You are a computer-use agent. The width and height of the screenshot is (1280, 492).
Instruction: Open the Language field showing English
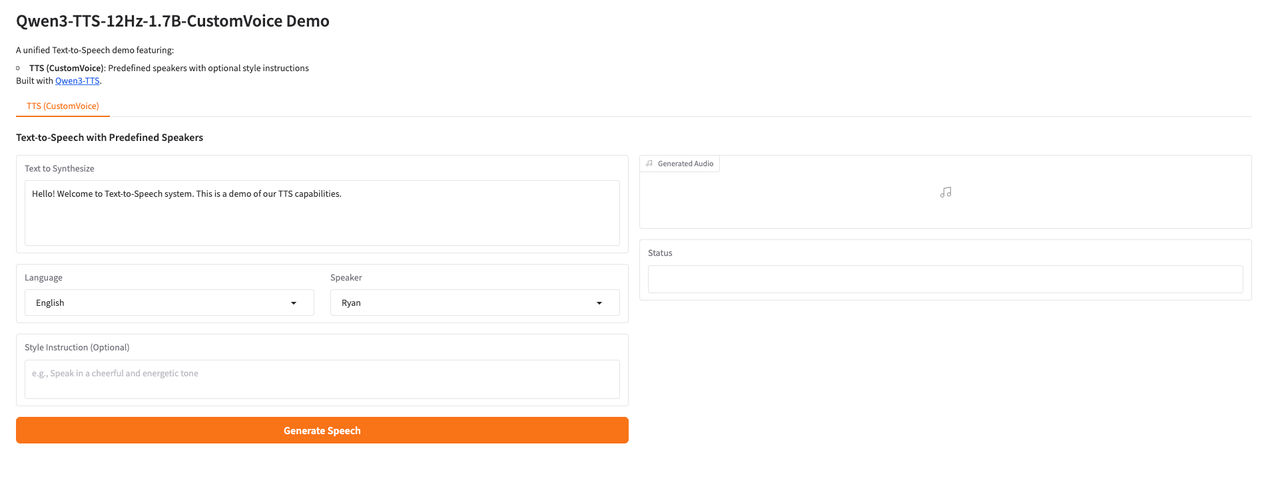pyautogui.click(x=160, y=303)
